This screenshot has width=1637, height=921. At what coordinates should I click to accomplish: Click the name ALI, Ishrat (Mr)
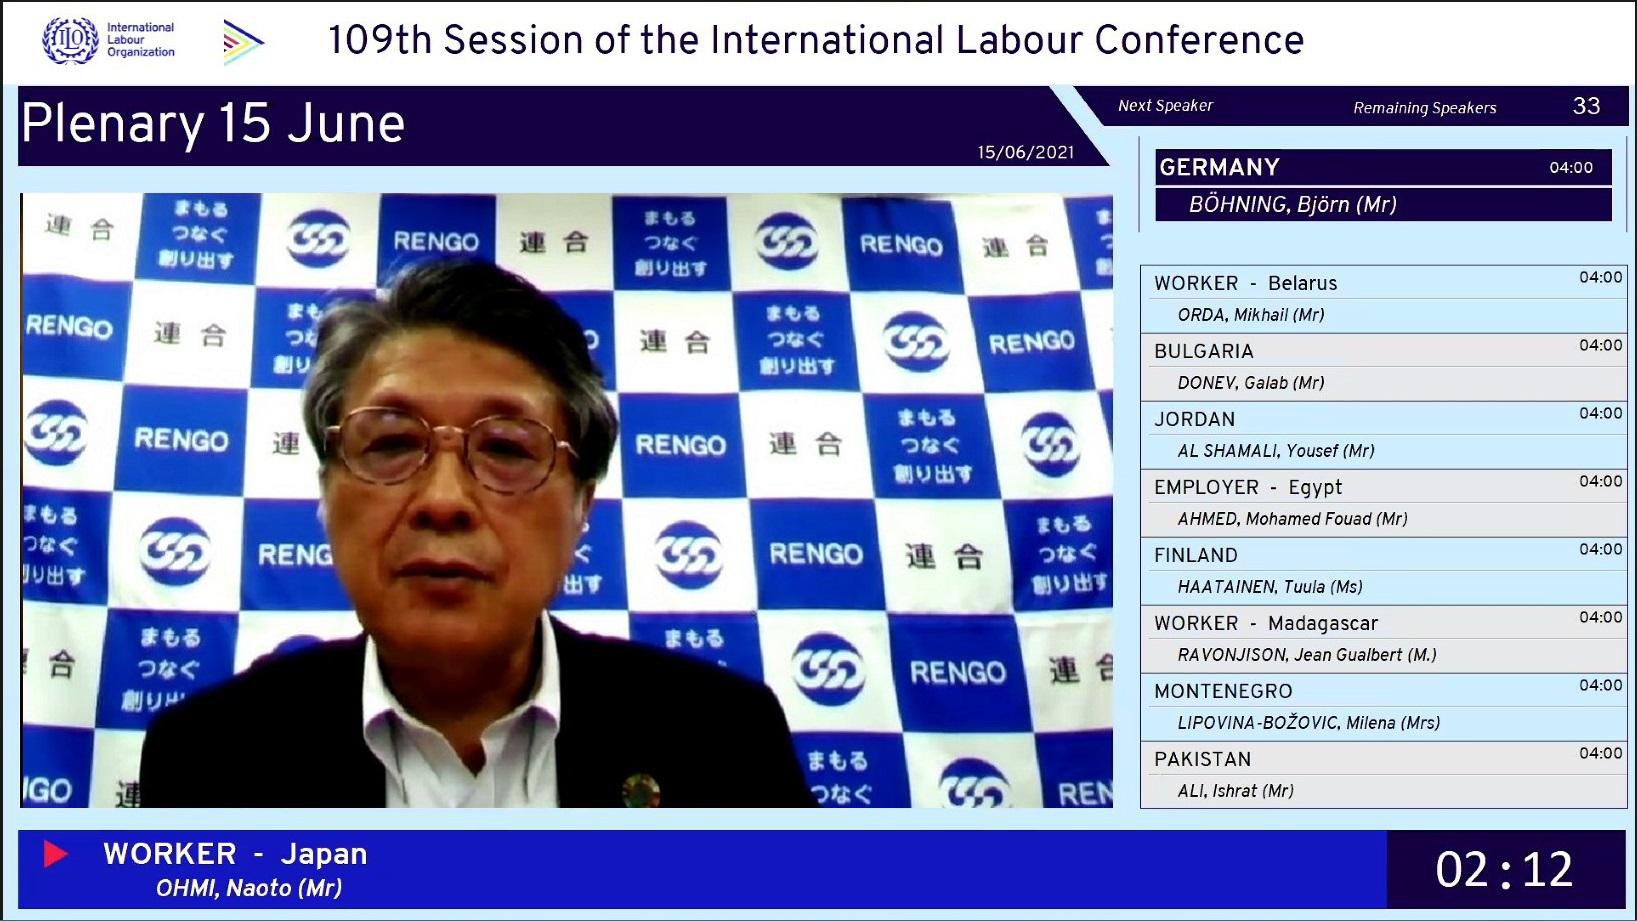pos(1236,791)
